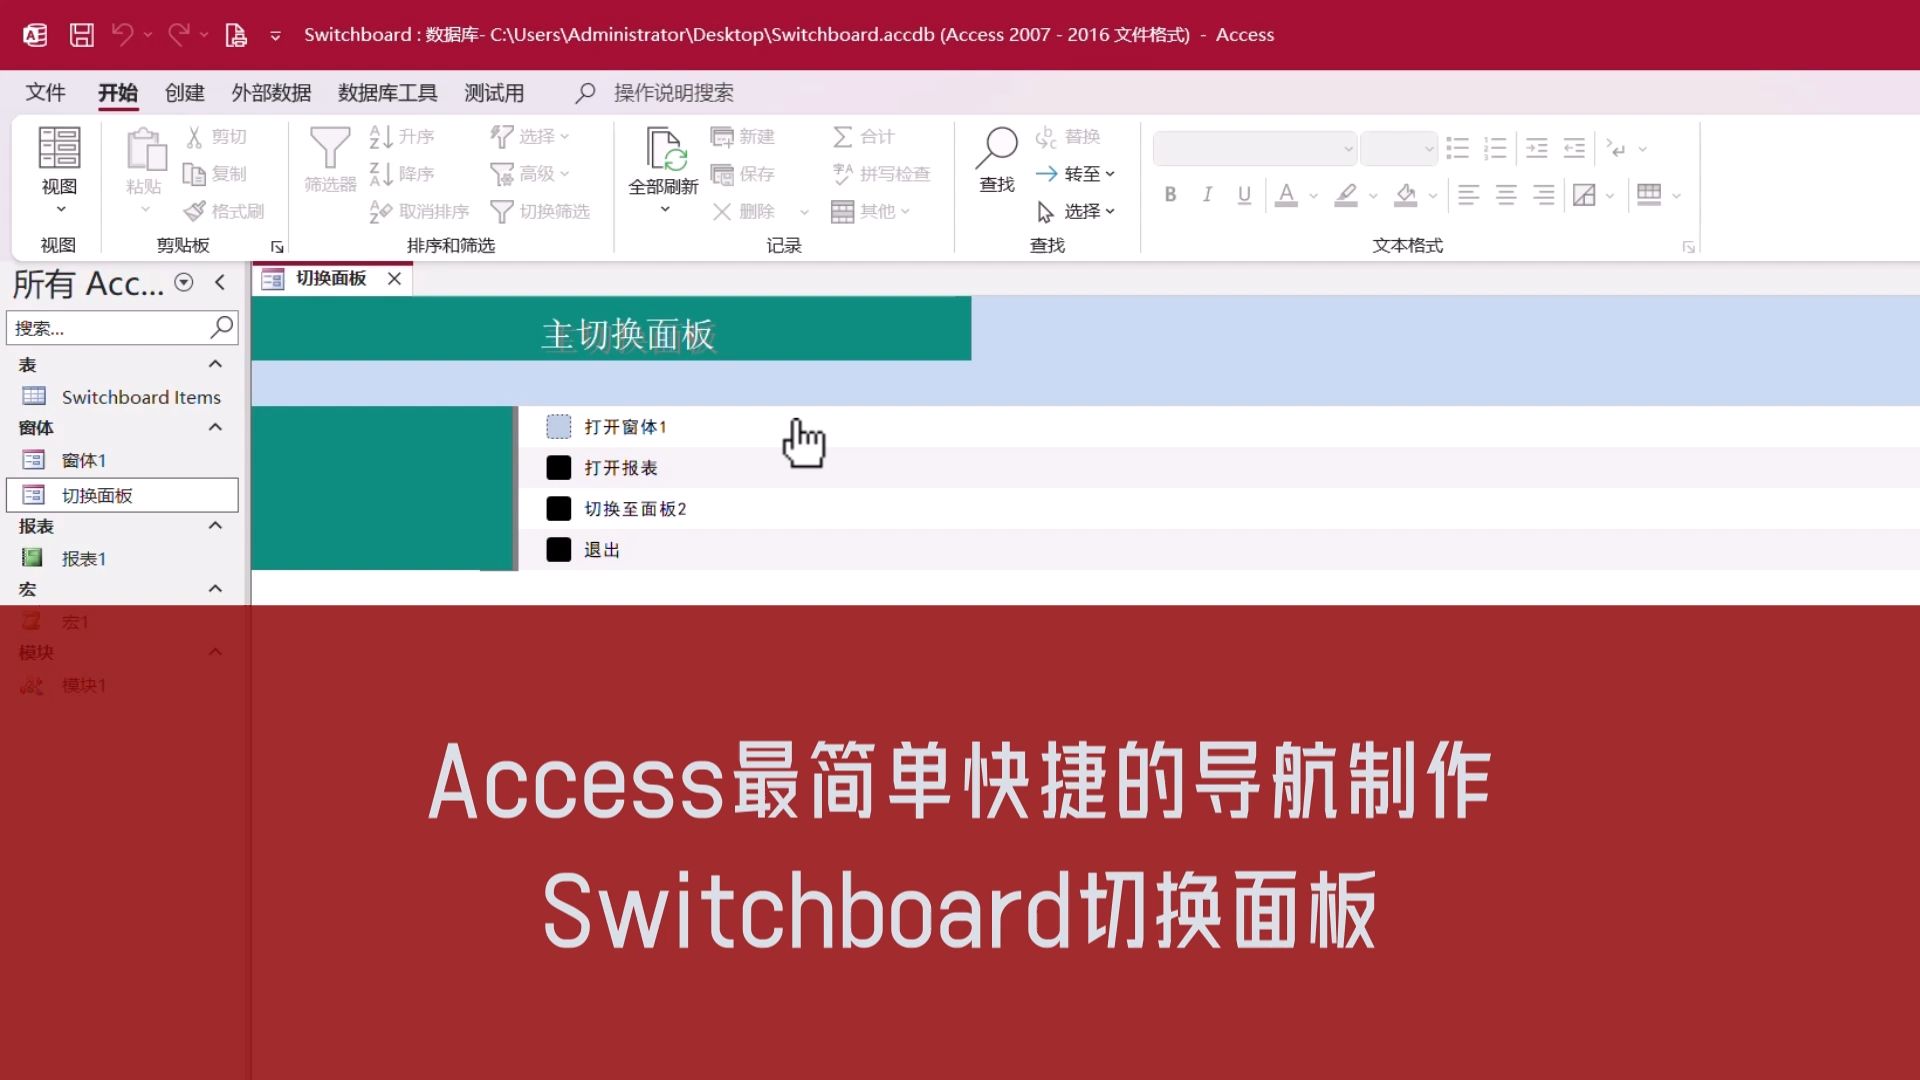
Task: Collapse the 窗体 forms group
Action: click(x=215, y=428)
